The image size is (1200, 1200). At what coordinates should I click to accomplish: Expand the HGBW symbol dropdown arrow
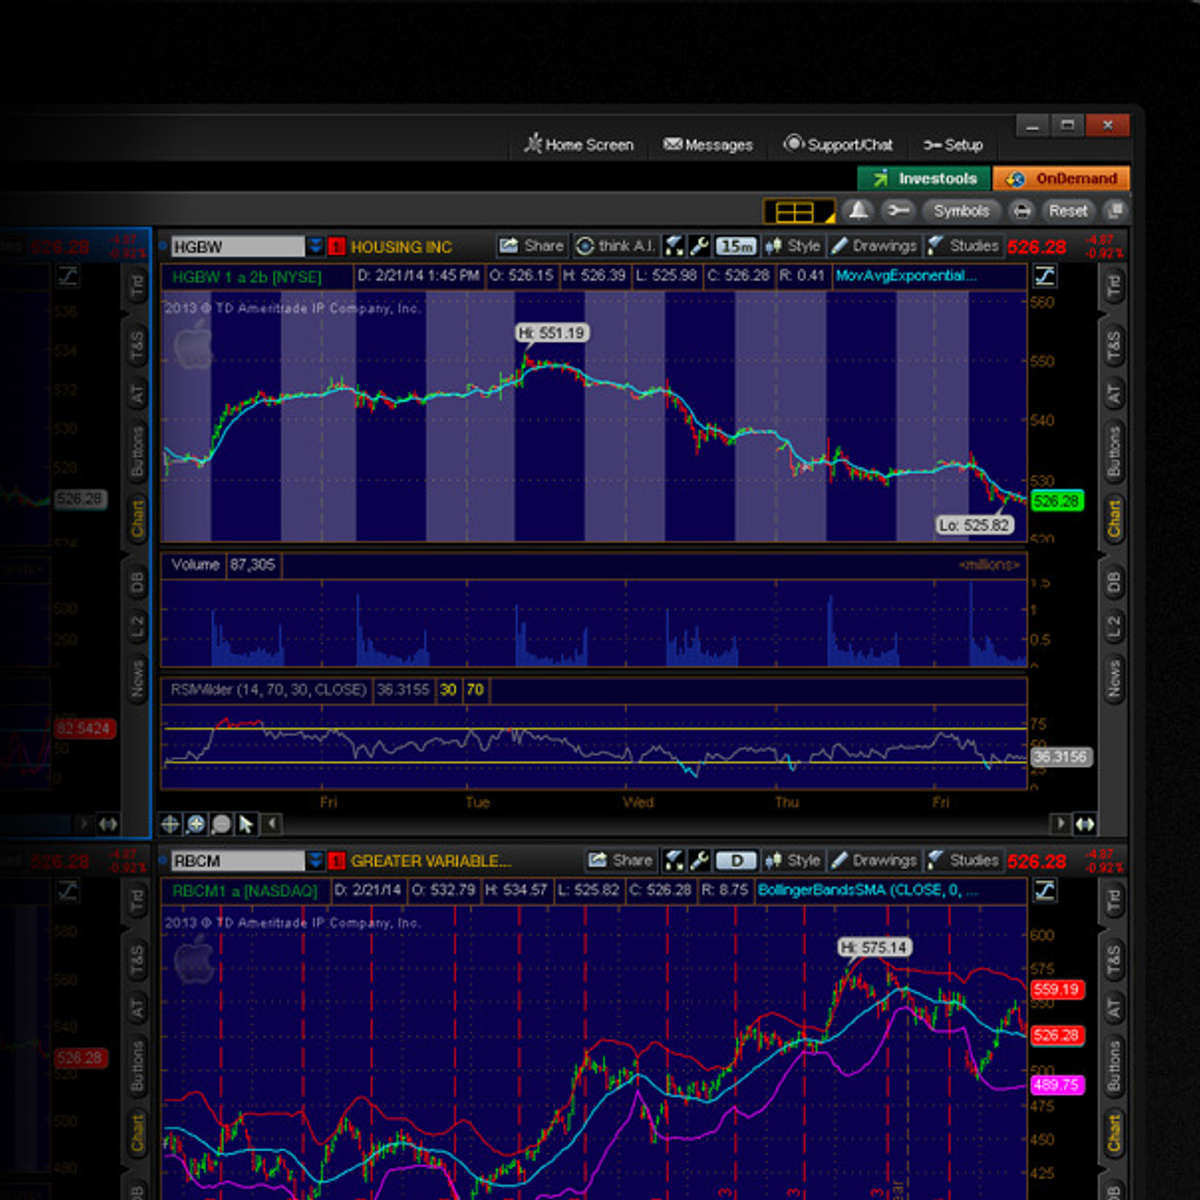click(316, 247)
